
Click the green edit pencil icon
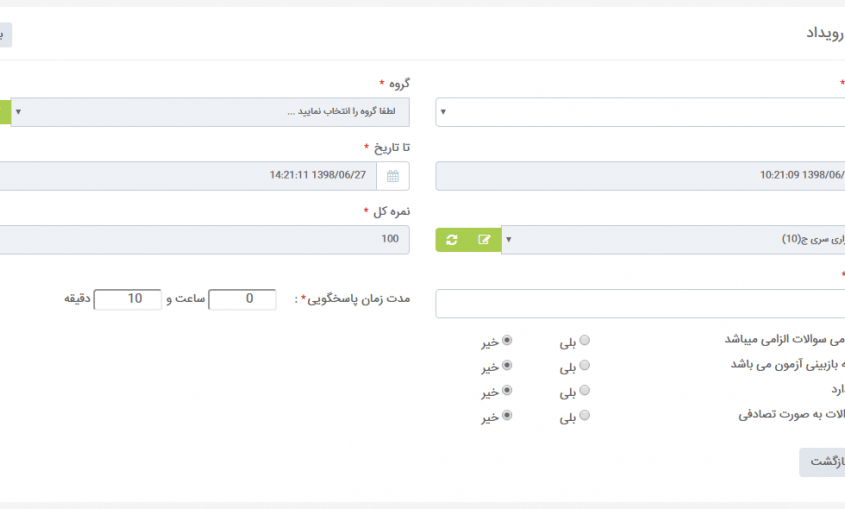484,240
